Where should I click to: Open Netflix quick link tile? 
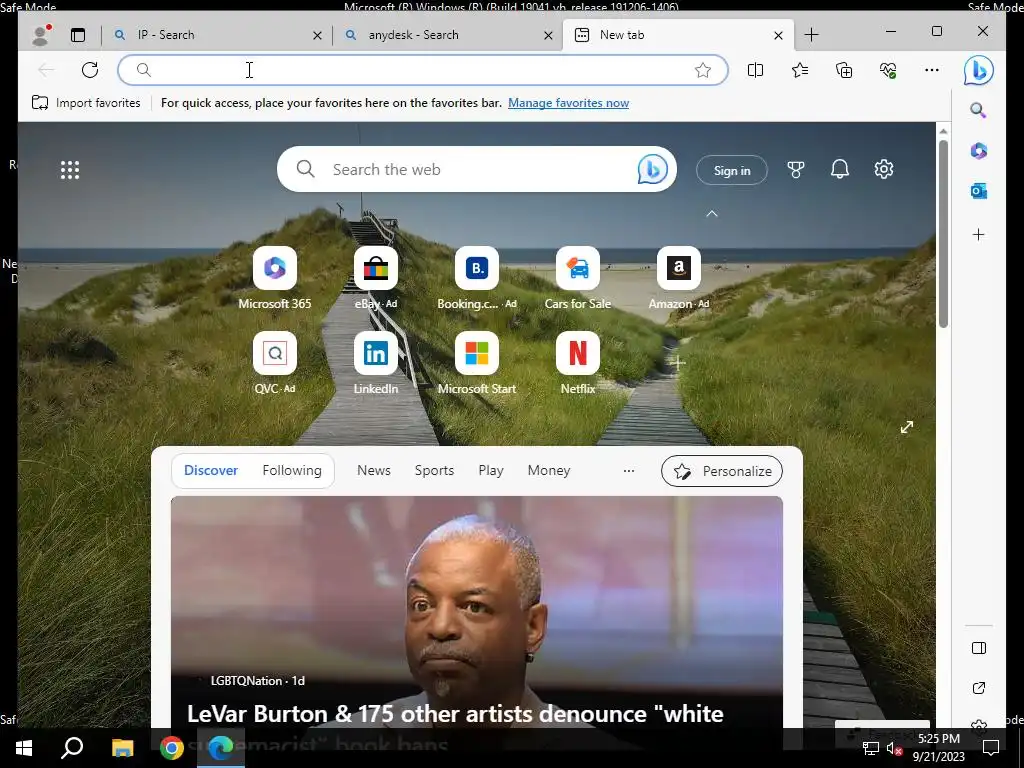point(578,353)
